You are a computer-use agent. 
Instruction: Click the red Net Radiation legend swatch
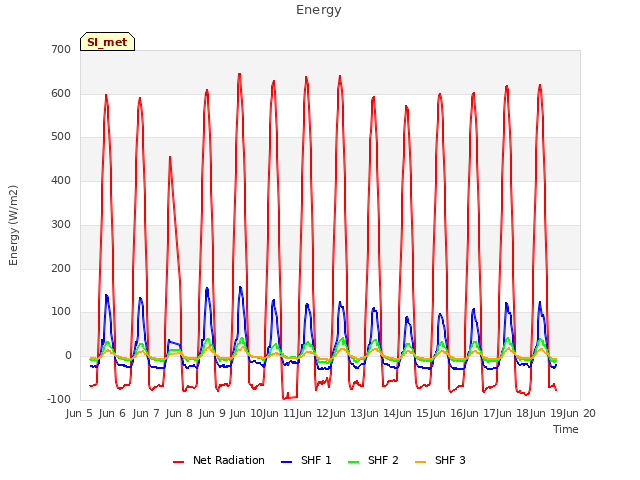pos(178,462)
